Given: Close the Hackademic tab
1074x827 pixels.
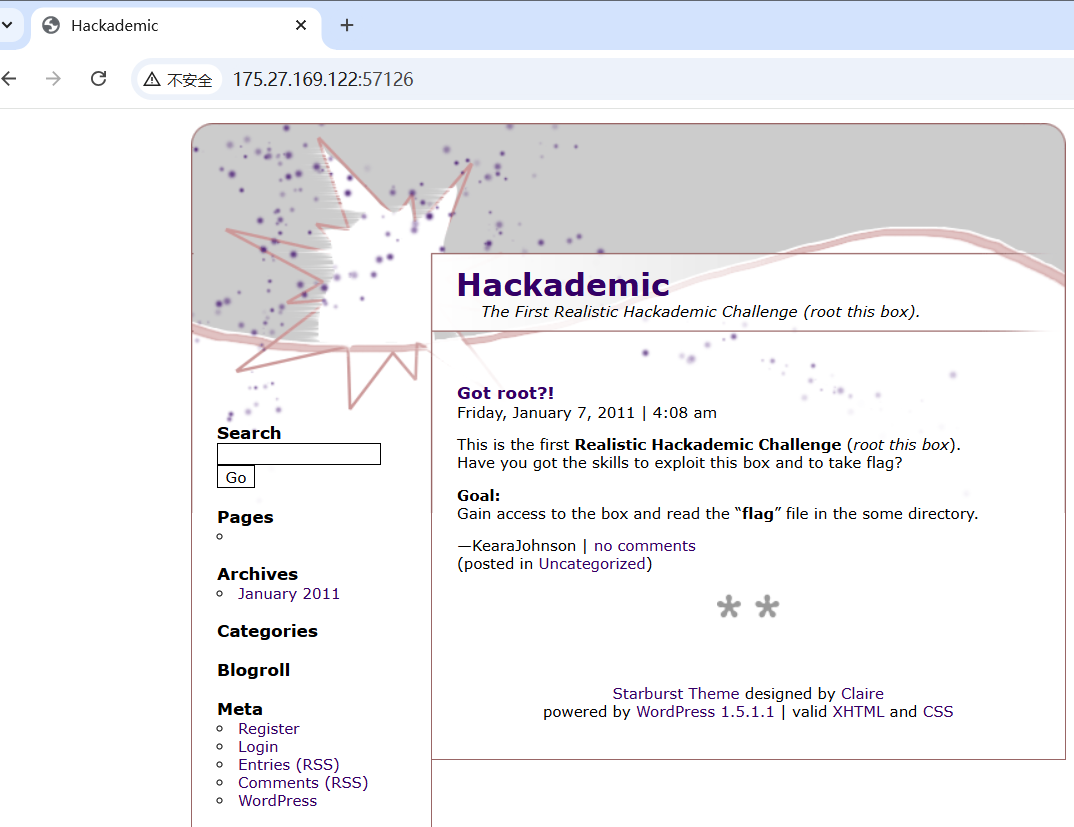Looking at the screenshot, I should pos(301,25).
